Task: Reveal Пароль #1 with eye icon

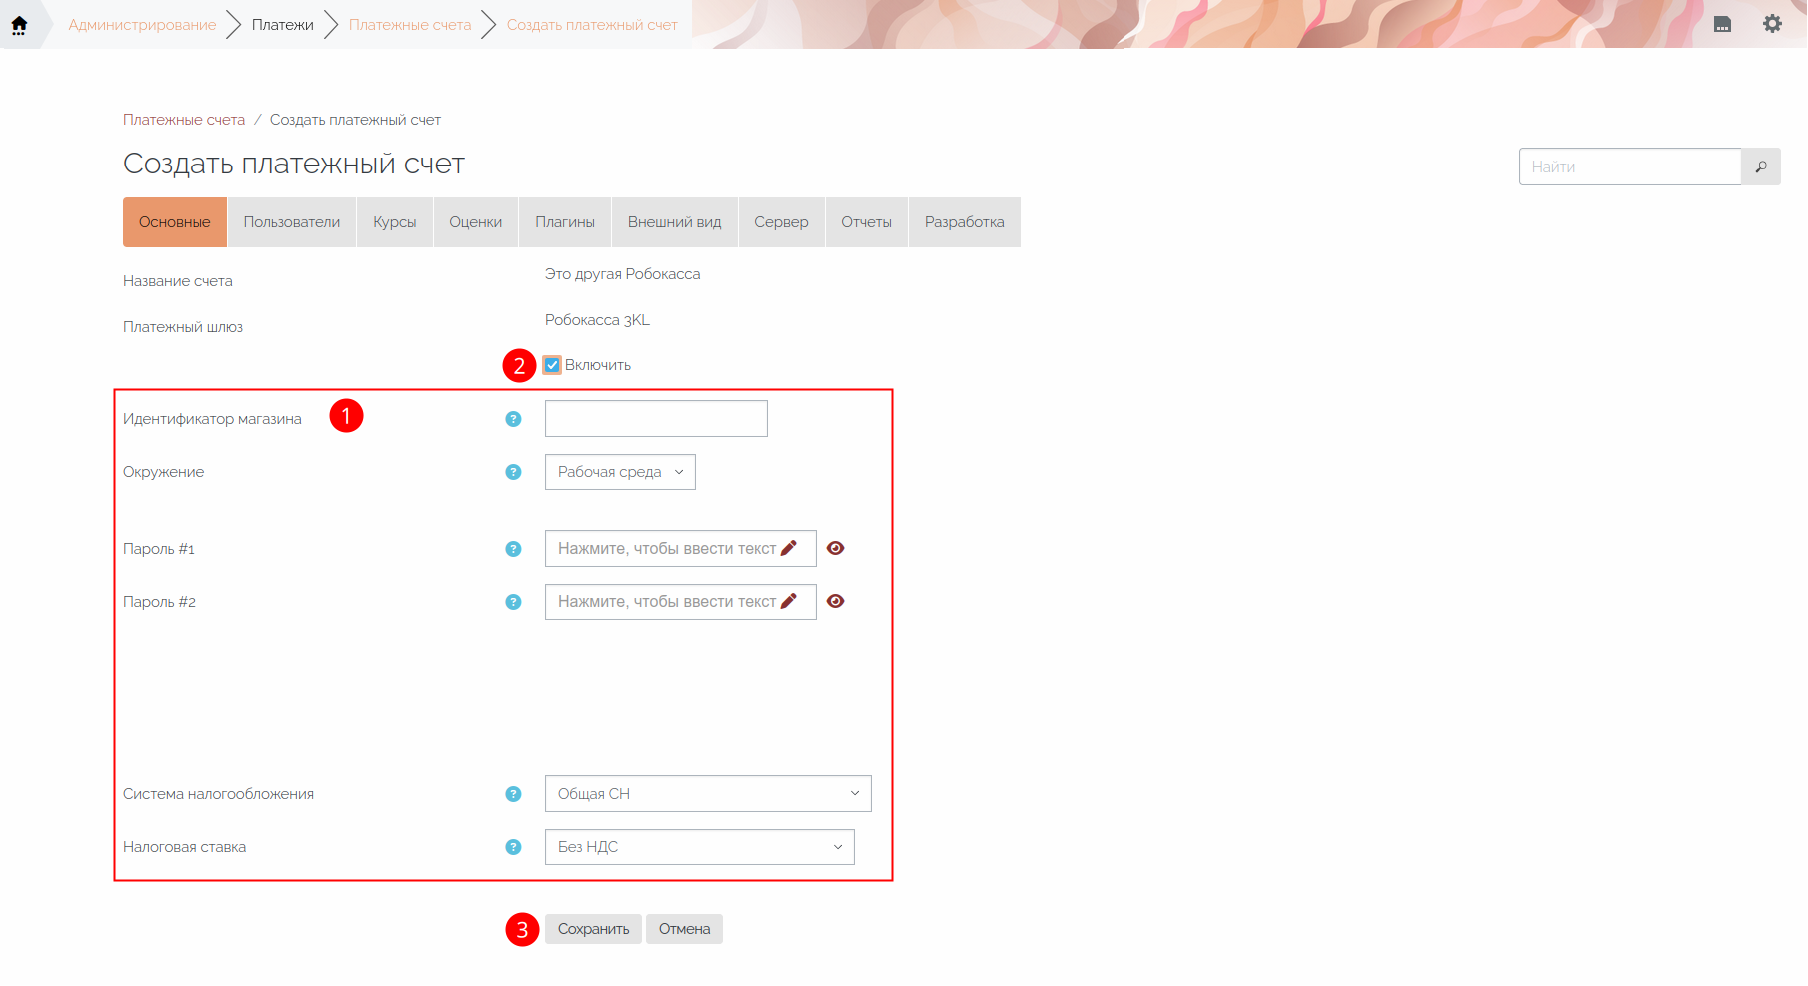Action: click(836, 548)
